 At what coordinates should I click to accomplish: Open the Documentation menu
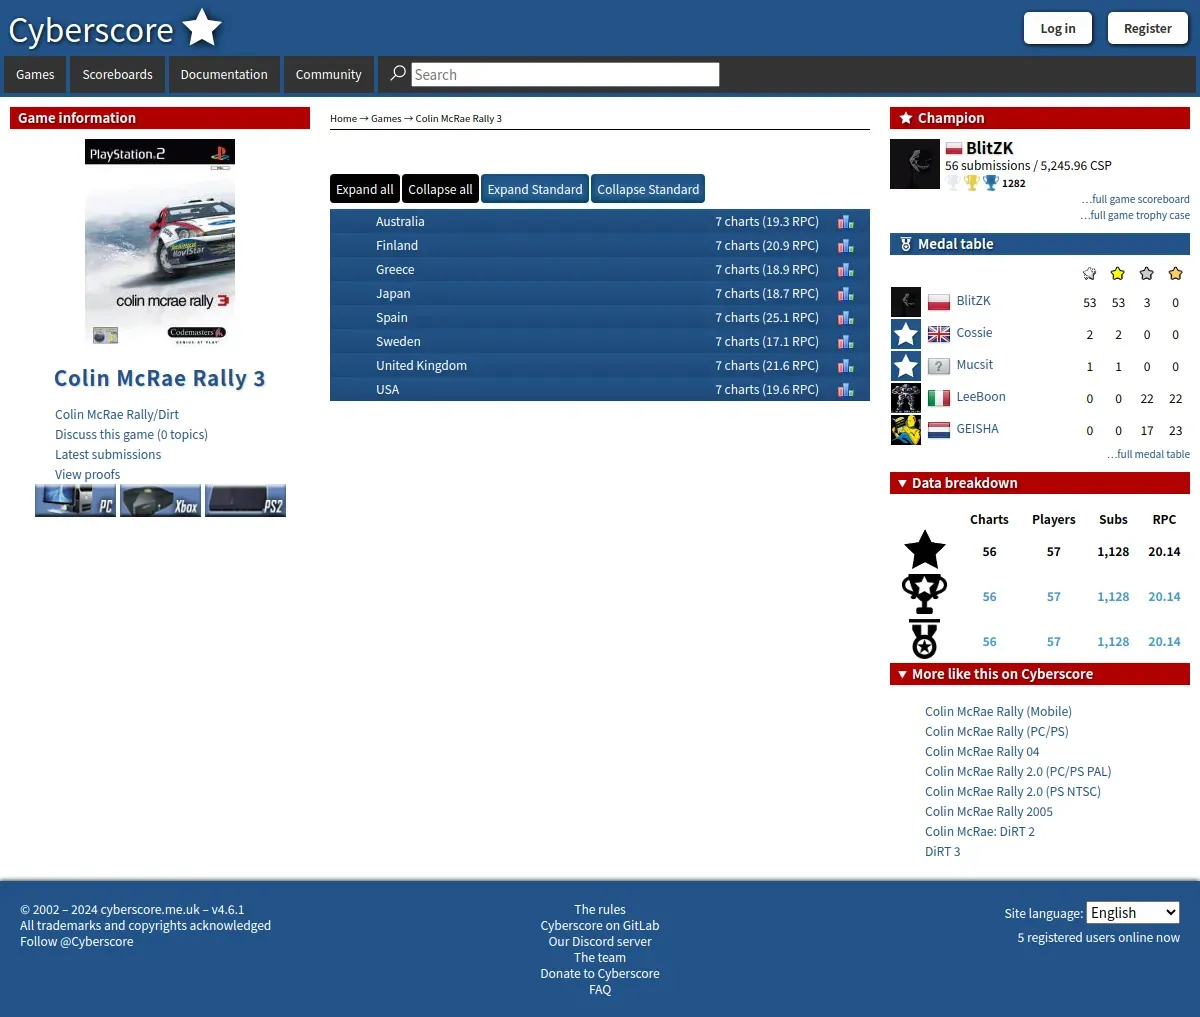pyautogui.click(x=224, y=74)
